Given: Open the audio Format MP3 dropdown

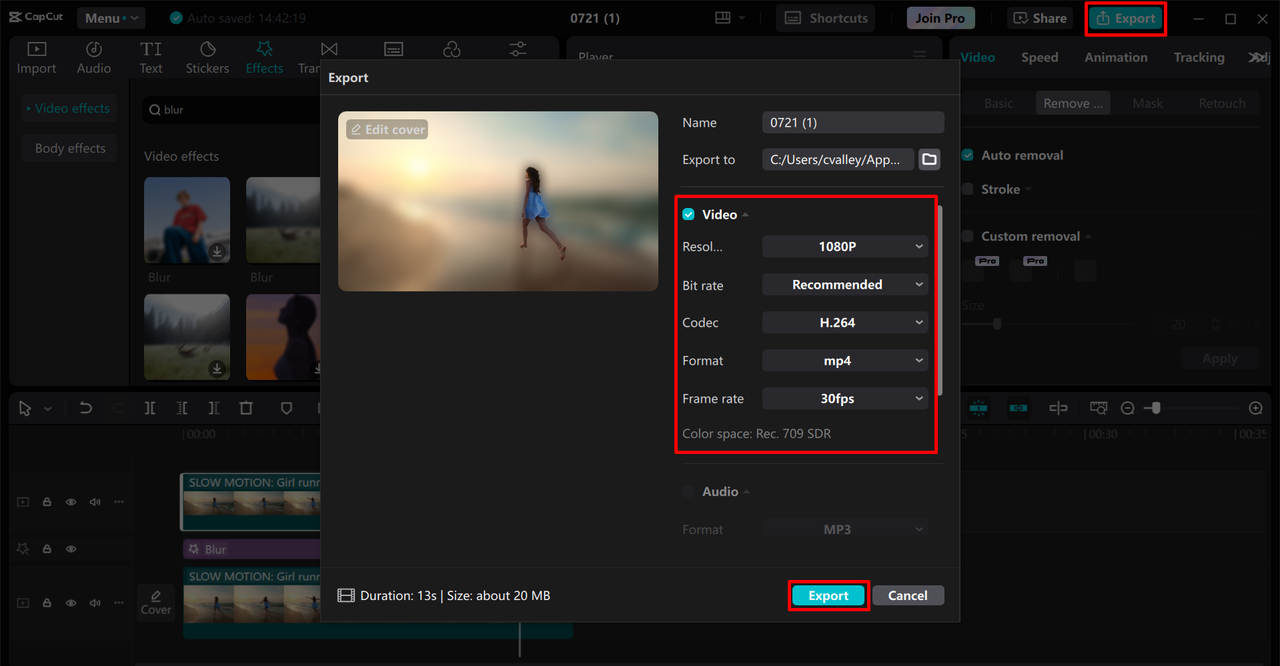Looking at the screenshot, I should coord(846,529).
